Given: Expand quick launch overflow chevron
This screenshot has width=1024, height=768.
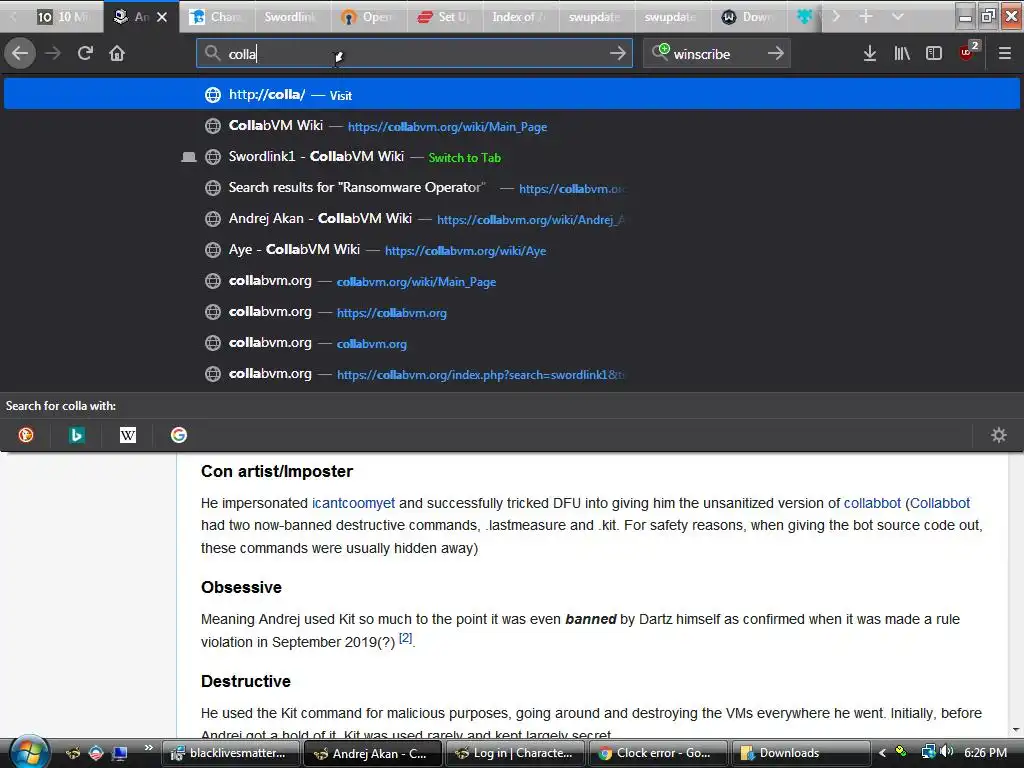Looking at the screenshot, I should click(148, 748).
